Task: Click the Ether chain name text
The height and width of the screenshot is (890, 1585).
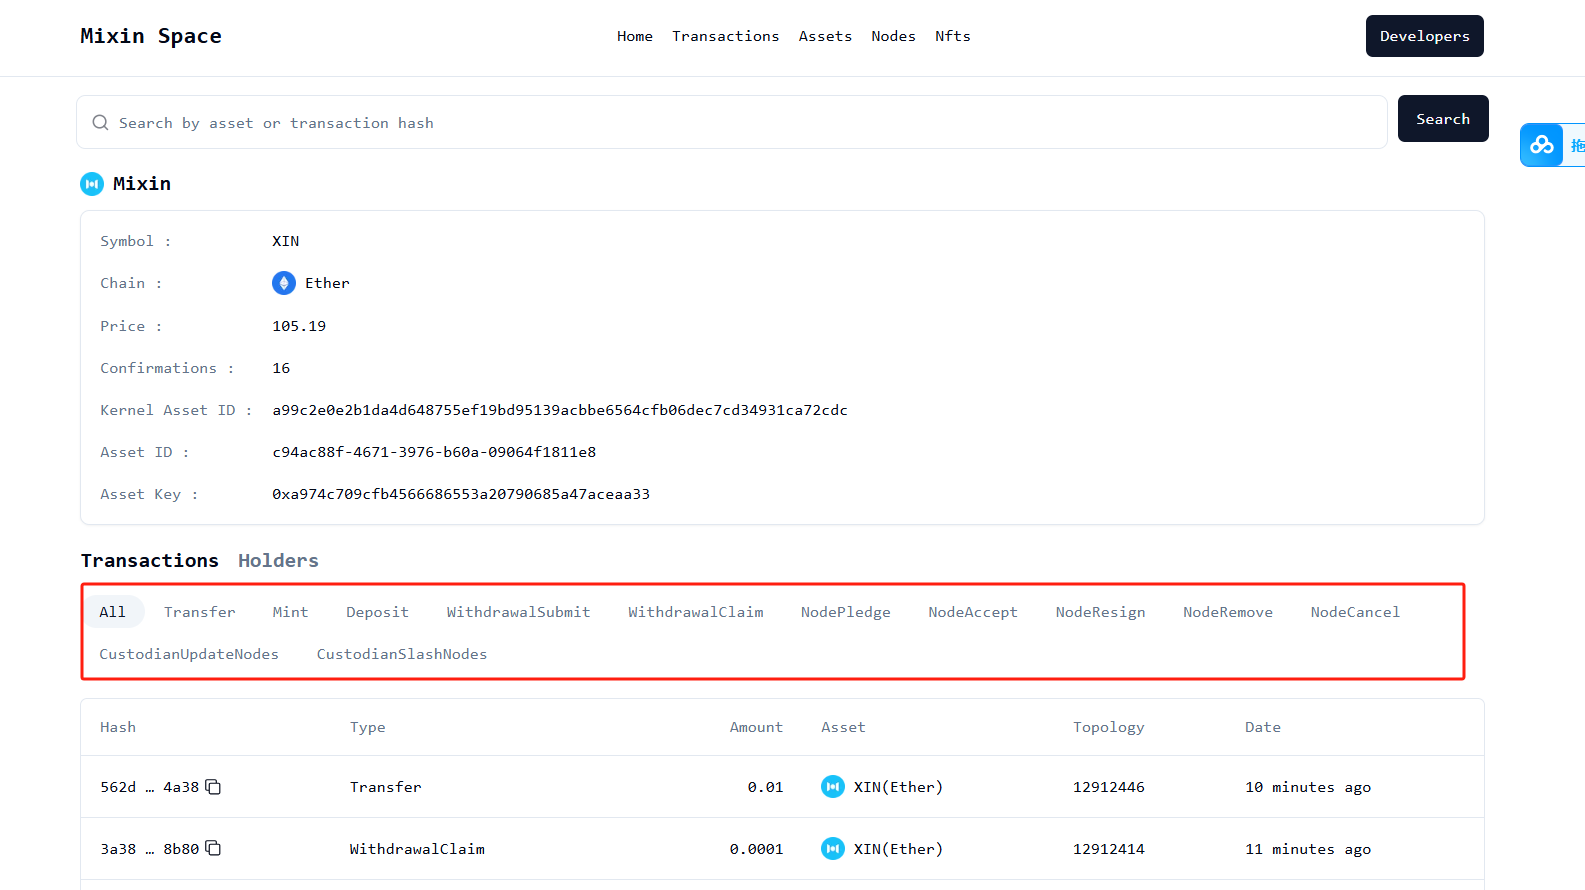Action: [327, 283]
